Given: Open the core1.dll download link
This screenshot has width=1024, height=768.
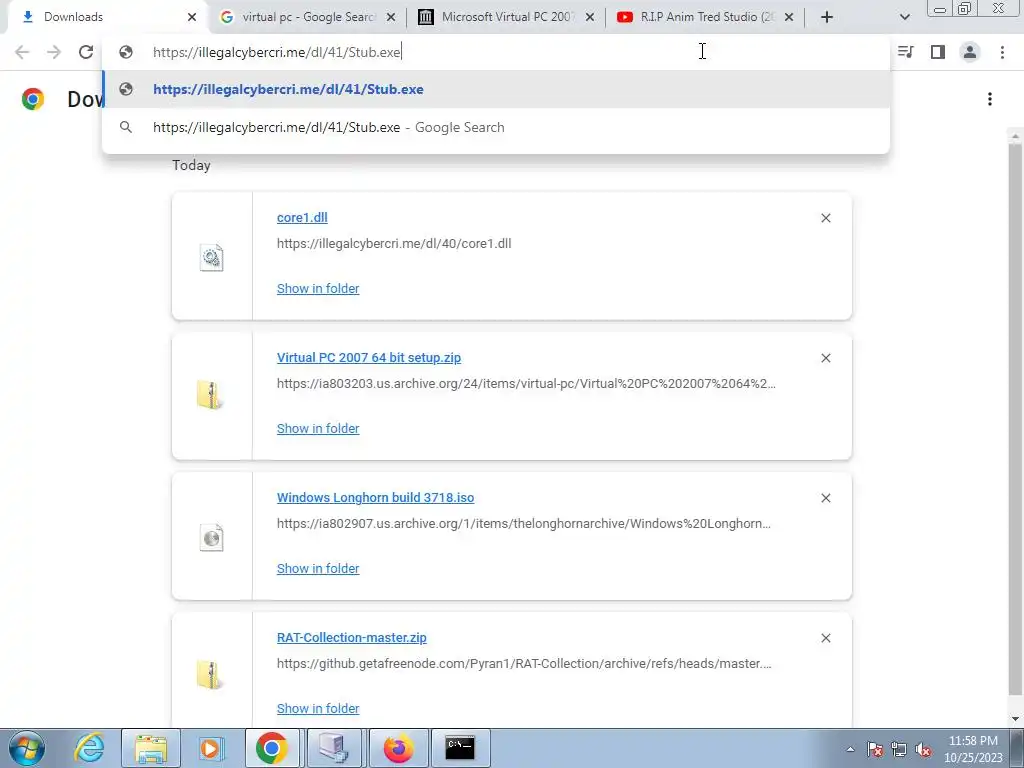Looking at the screenshot, I should [x=302, y=217].
